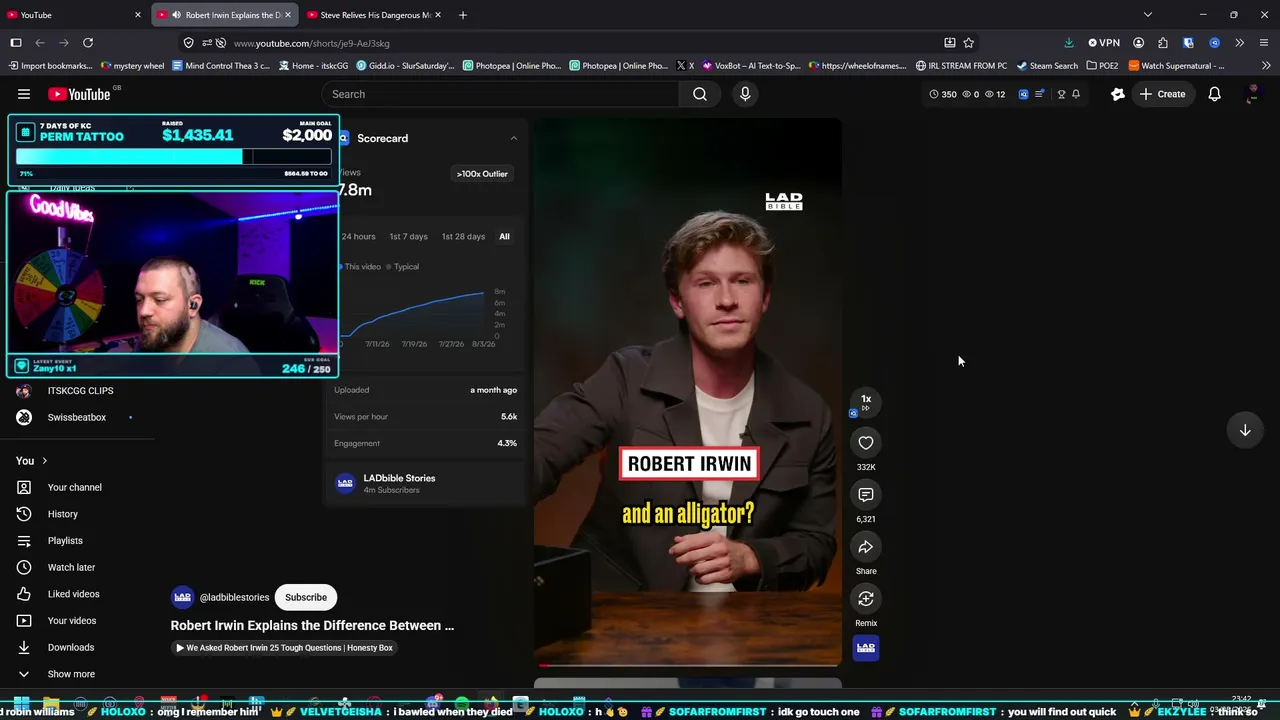1280x720 pixels.
Task: Open the browser downloads arrow
Action: click(x=1068, y=43)
